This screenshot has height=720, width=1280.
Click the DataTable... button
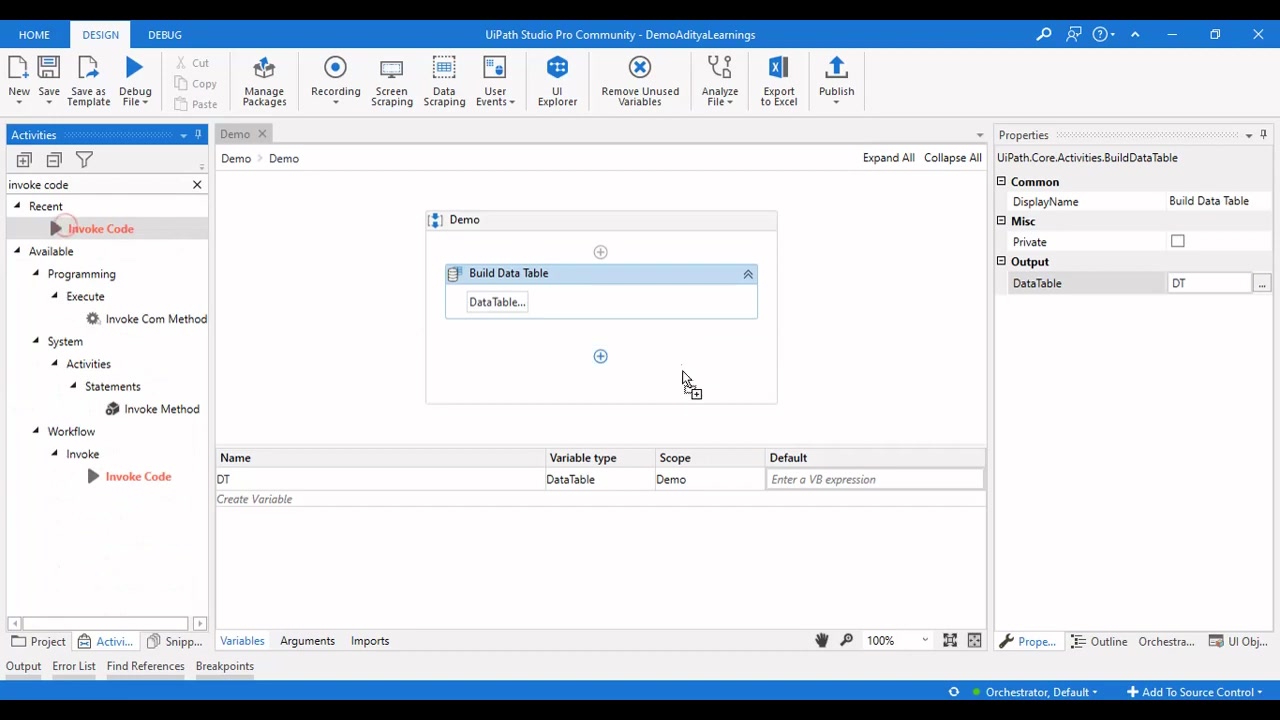coord(497,302)
